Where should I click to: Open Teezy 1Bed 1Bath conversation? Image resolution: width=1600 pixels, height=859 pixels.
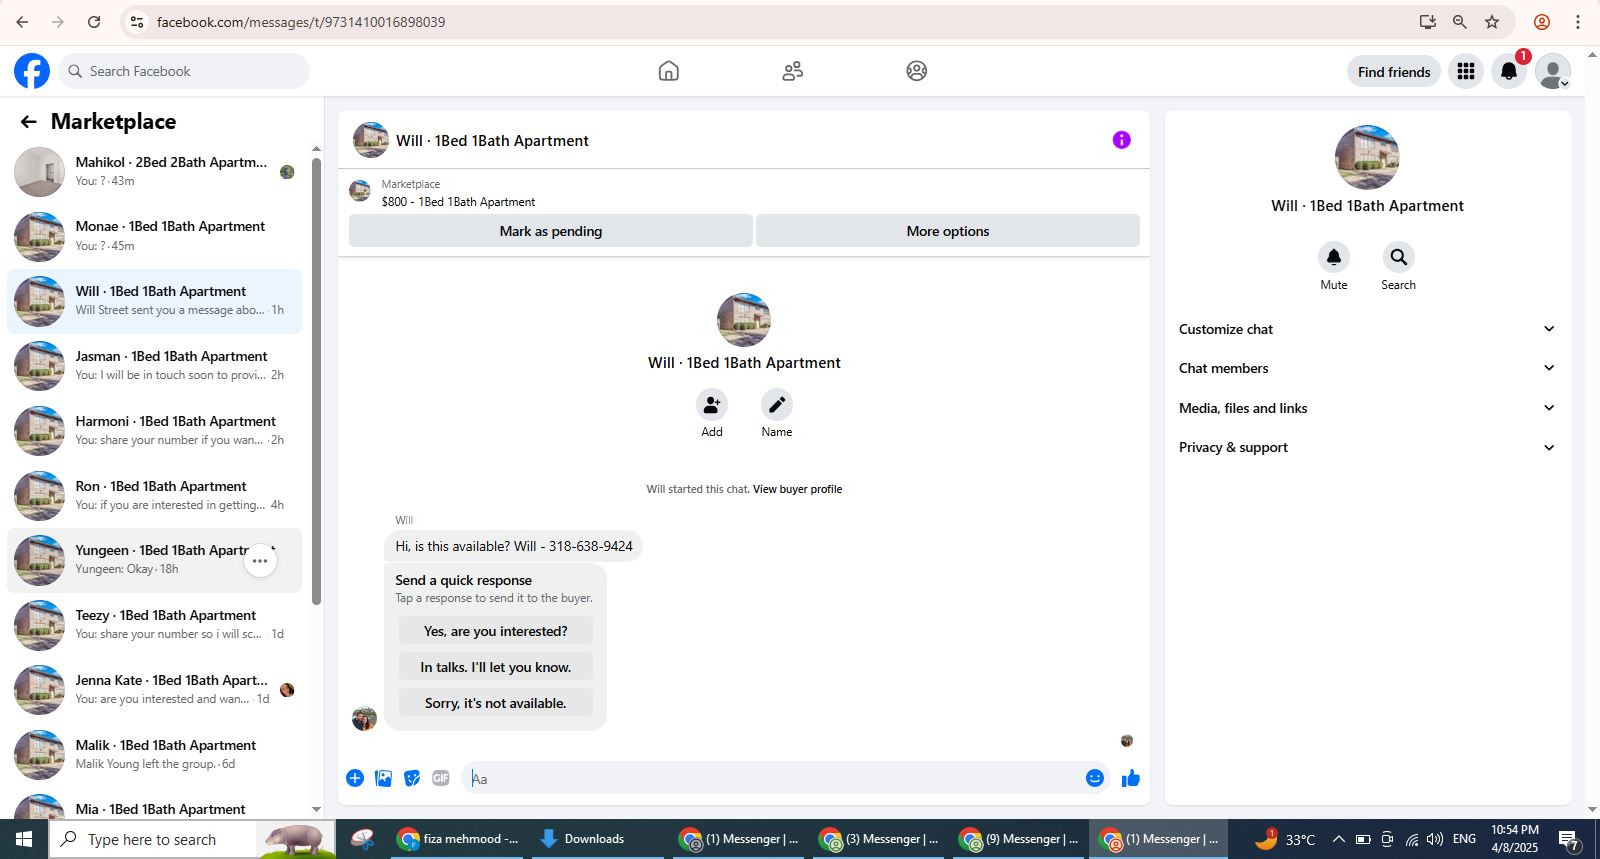155,625
